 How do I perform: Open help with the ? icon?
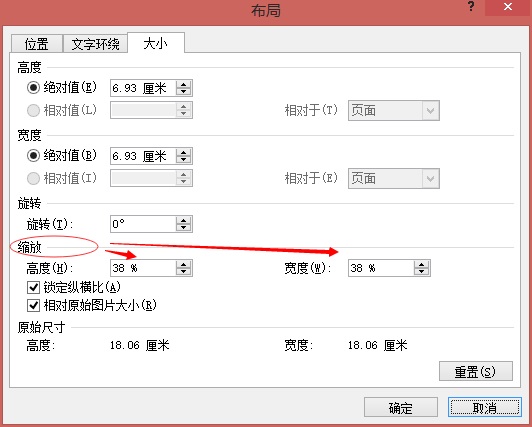(471, 7)
